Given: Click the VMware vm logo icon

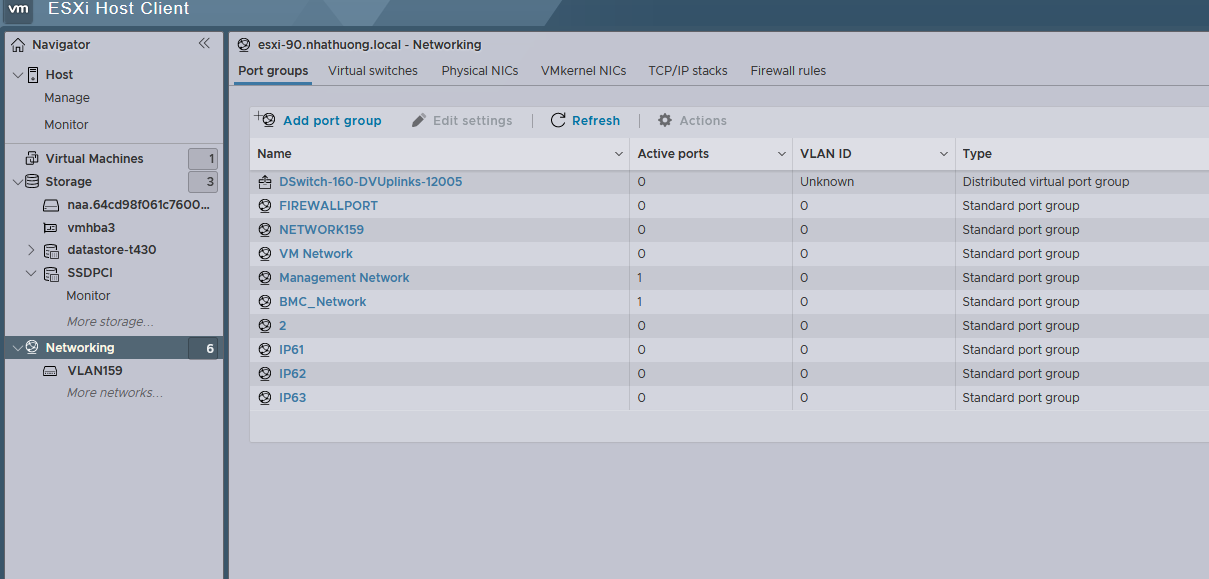Looking at the screenshot, I should 18,9.
